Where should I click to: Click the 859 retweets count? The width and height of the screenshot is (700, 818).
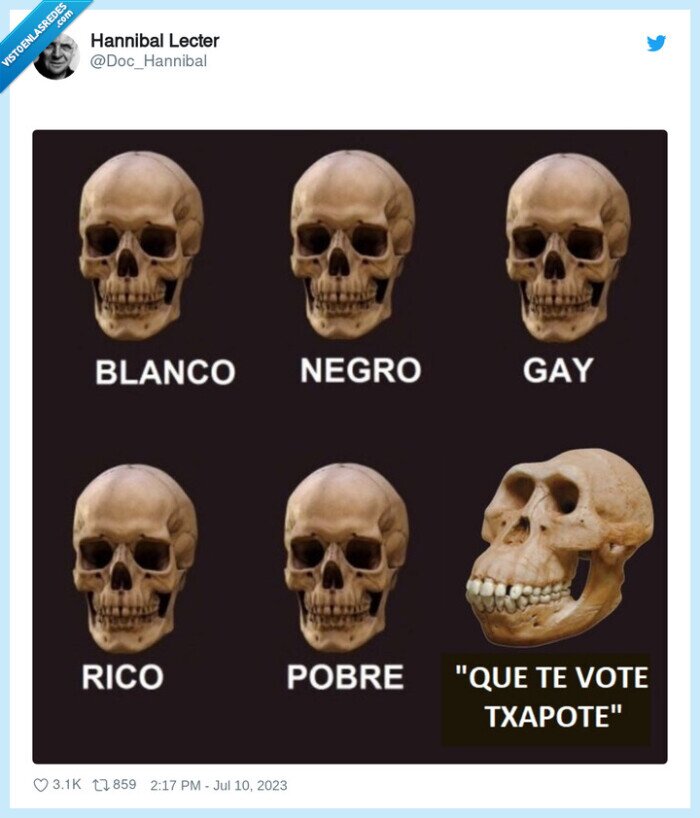click(x=124, y=784)
